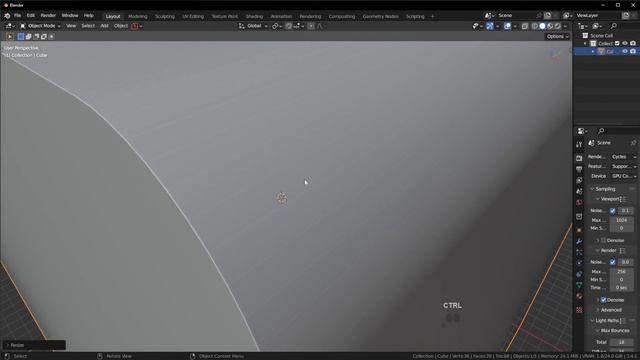Switch to the UV Editing workspace tab
Viewport: 640px width, 360px height.
pos(193,16)
